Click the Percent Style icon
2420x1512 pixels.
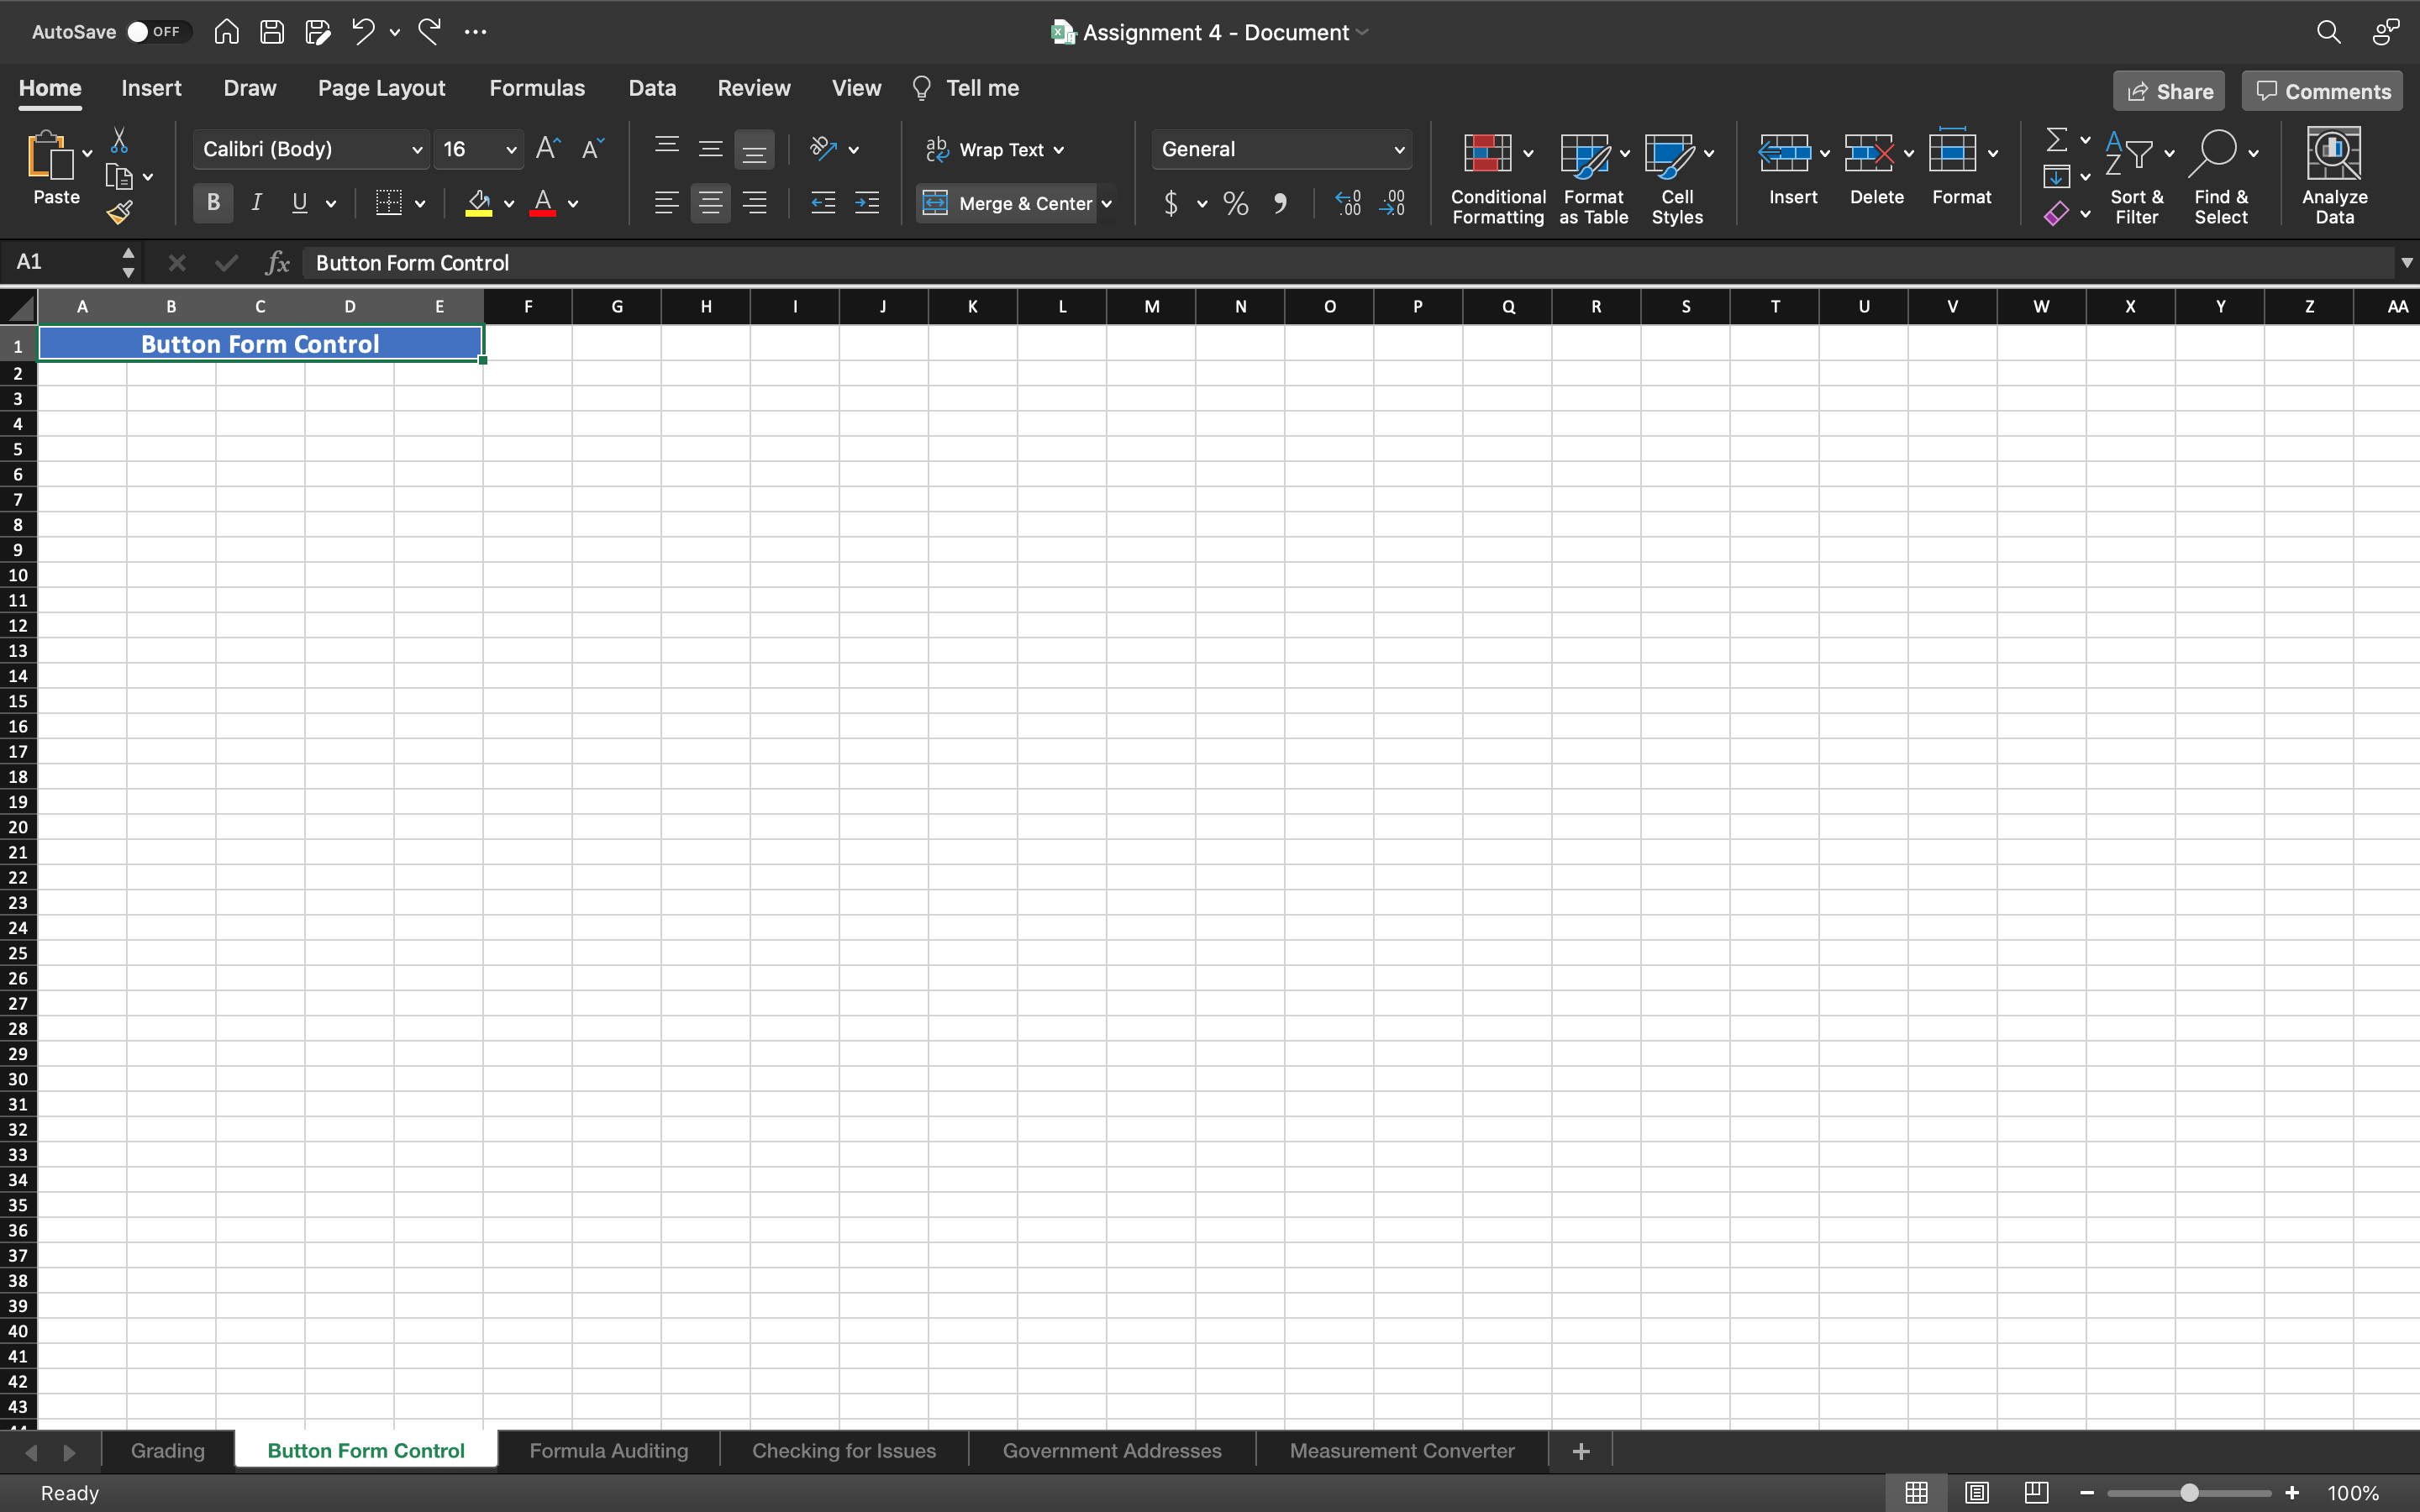(x=1236, y=204)
